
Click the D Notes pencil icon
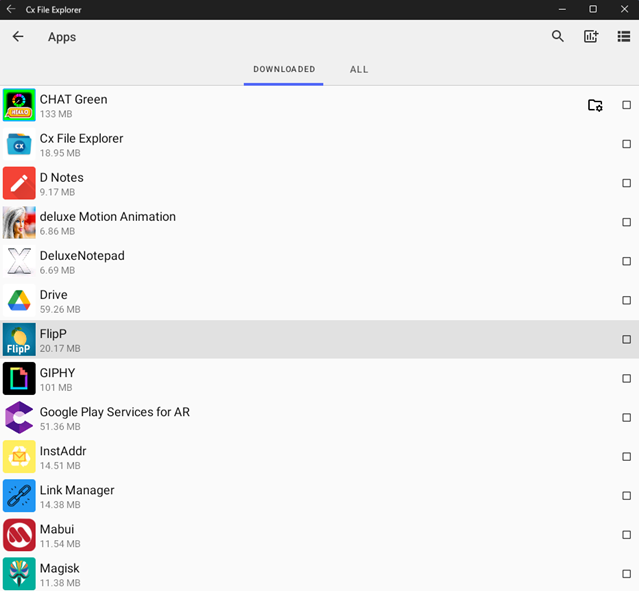click(x=19, y=184)
